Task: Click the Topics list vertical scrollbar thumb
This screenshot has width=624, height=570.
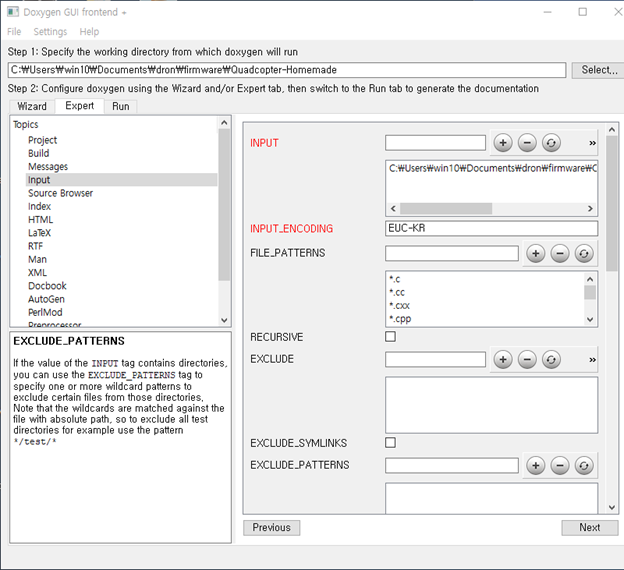Action: coord(224,205)
